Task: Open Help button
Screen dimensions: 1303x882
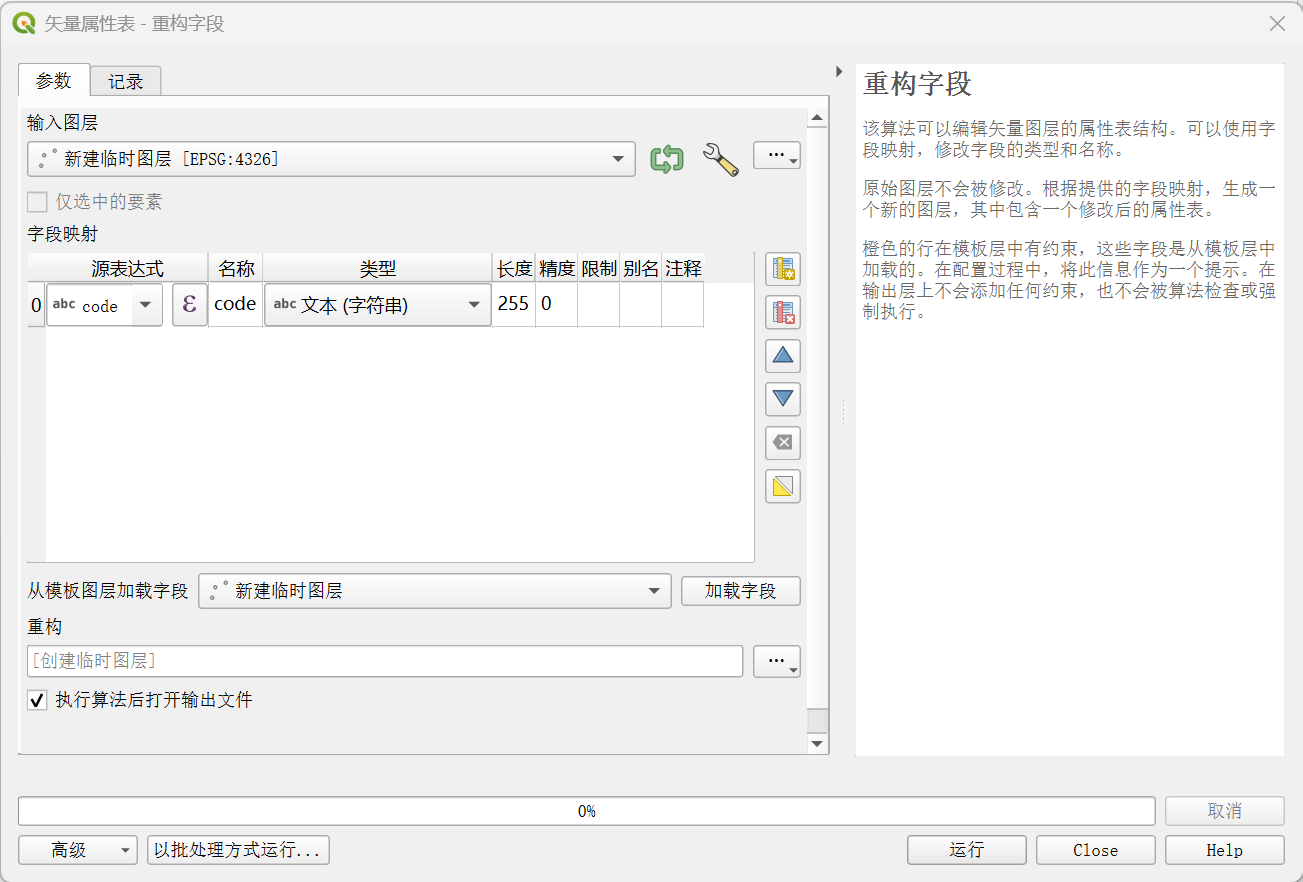Action: pyautogui.click(x=1225, y=850)
